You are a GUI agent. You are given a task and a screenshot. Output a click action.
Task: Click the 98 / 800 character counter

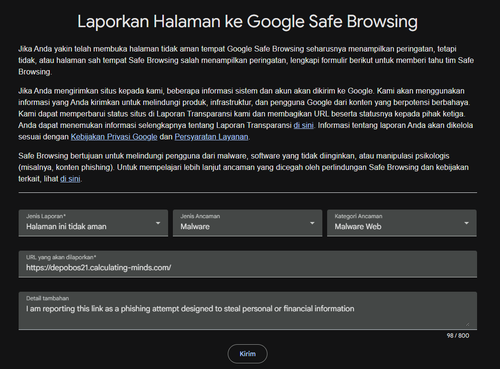pyautogui.click(x=458, y=336)
